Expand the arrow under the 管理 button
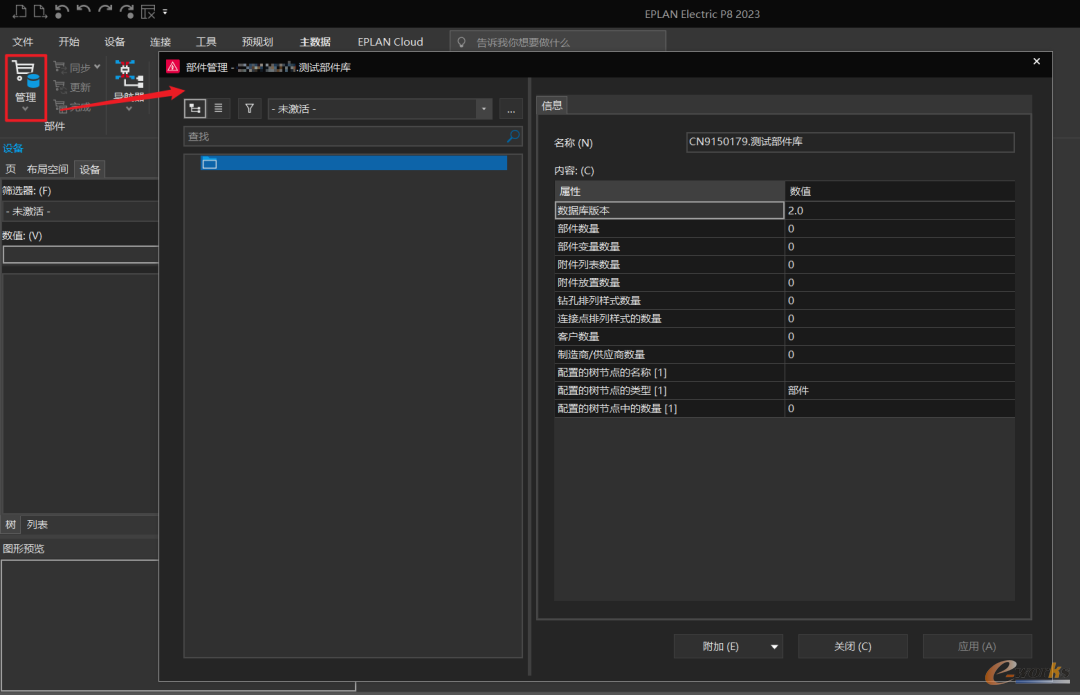 25,109
